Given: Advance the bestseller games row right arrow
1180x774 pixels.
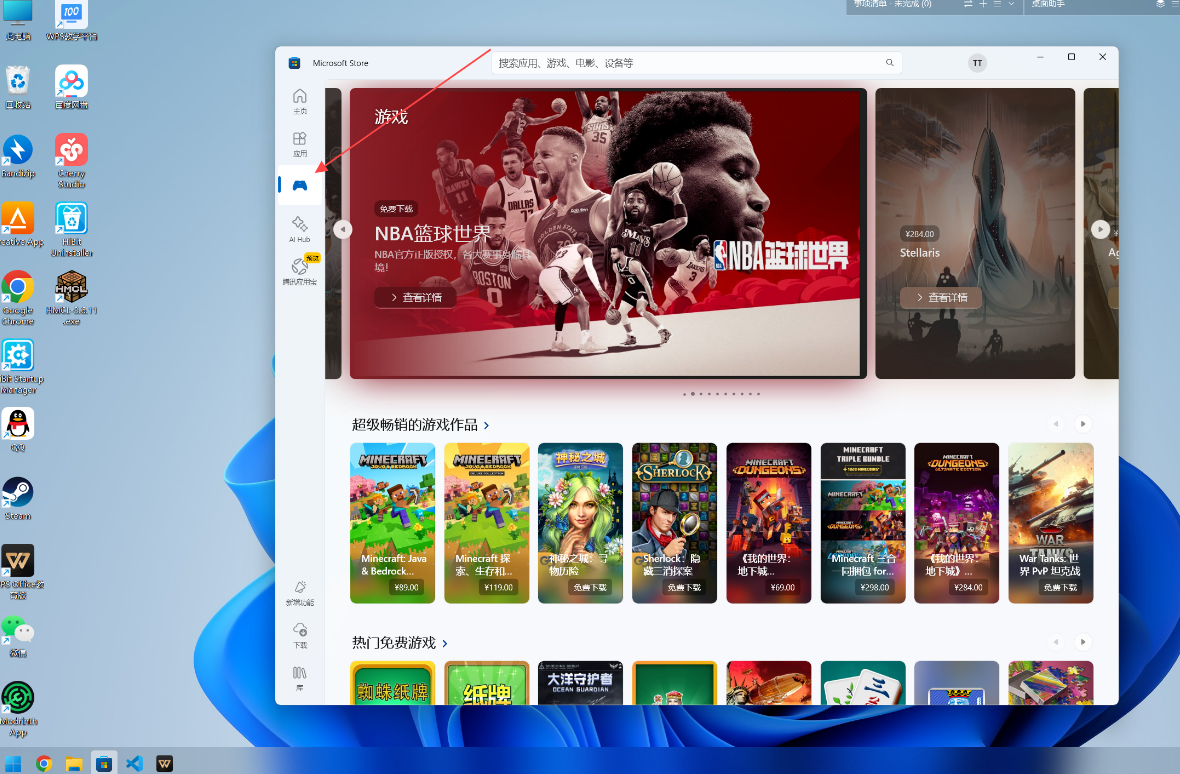Looking at the screenshot, I should point(1083,424).
